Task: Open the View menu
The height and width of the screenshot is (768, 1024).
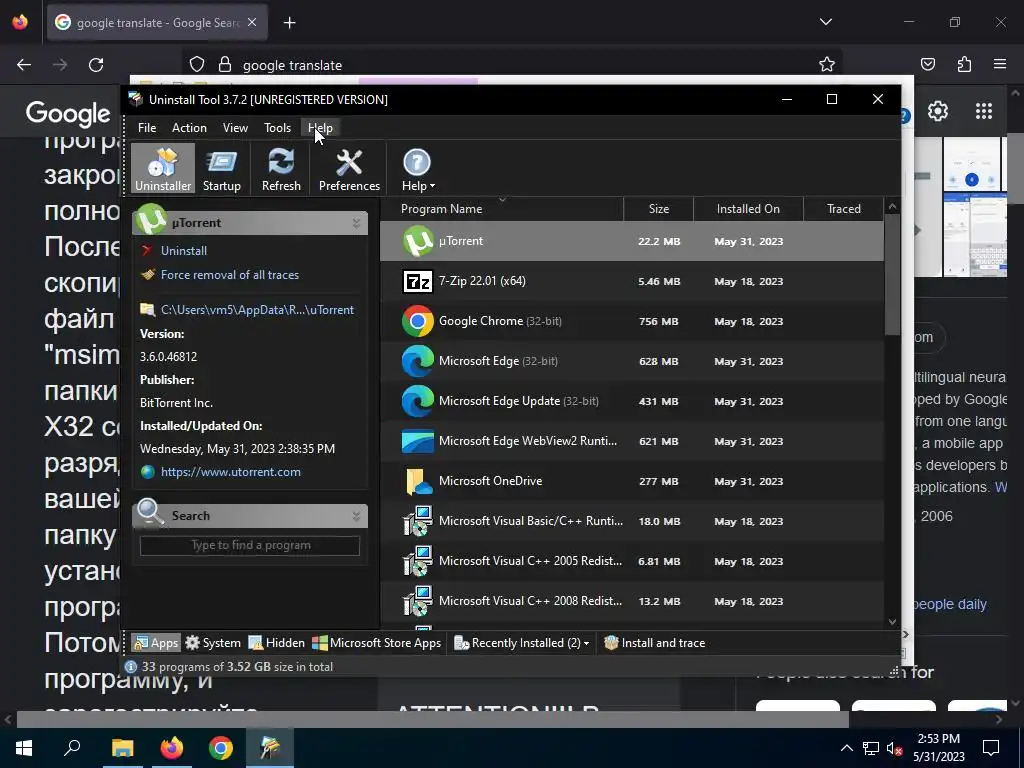Action: coord(235,128)
